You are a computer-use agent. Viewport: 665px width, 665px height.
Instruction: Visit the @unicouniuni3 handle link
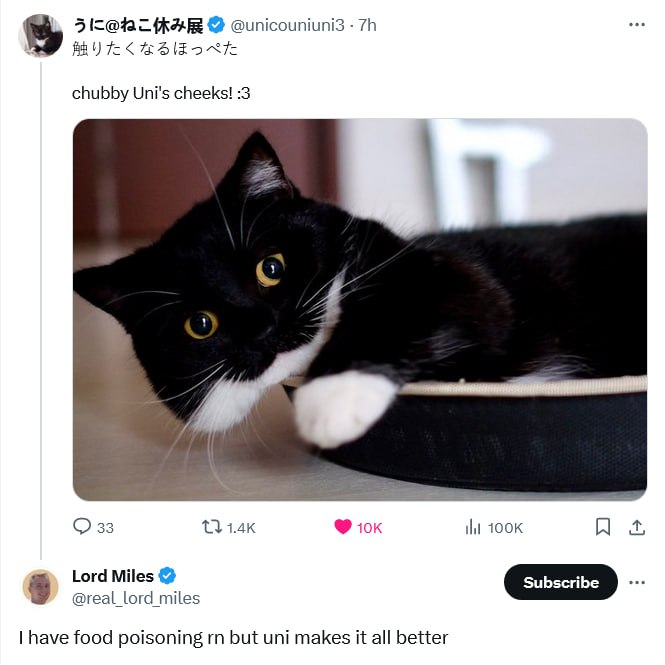pyautogui.click(x=290, y=26)
